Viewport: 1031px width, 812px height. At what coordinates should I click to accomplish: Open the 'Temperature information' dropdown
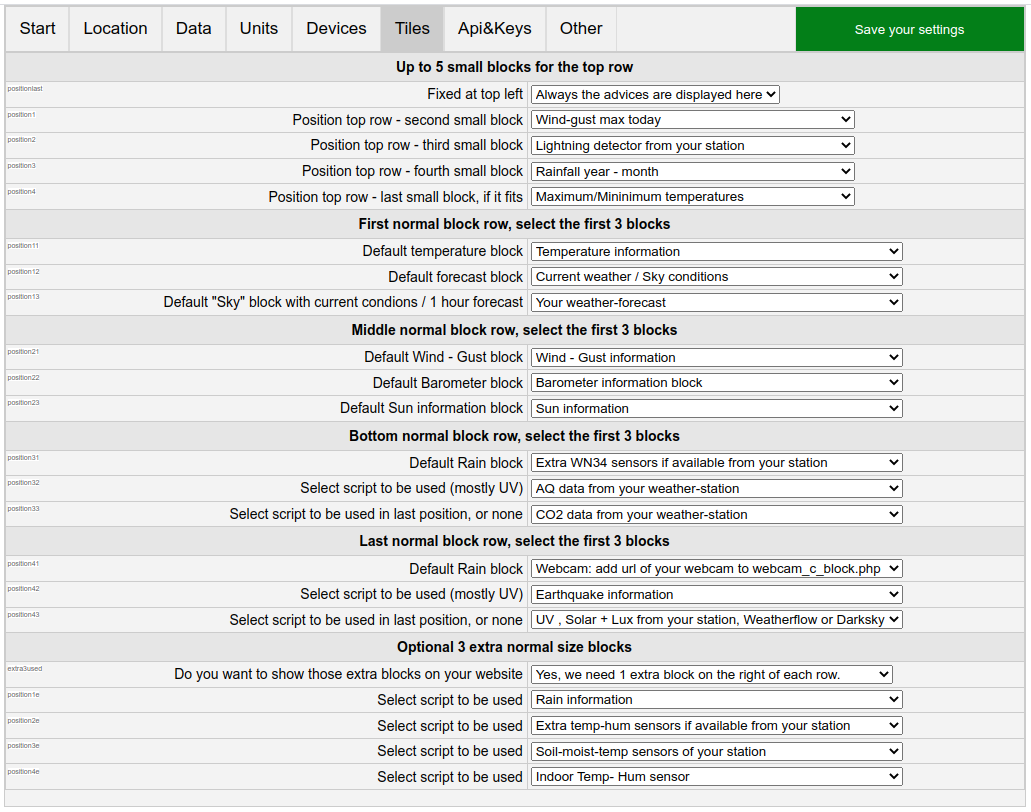coord(717,251)
